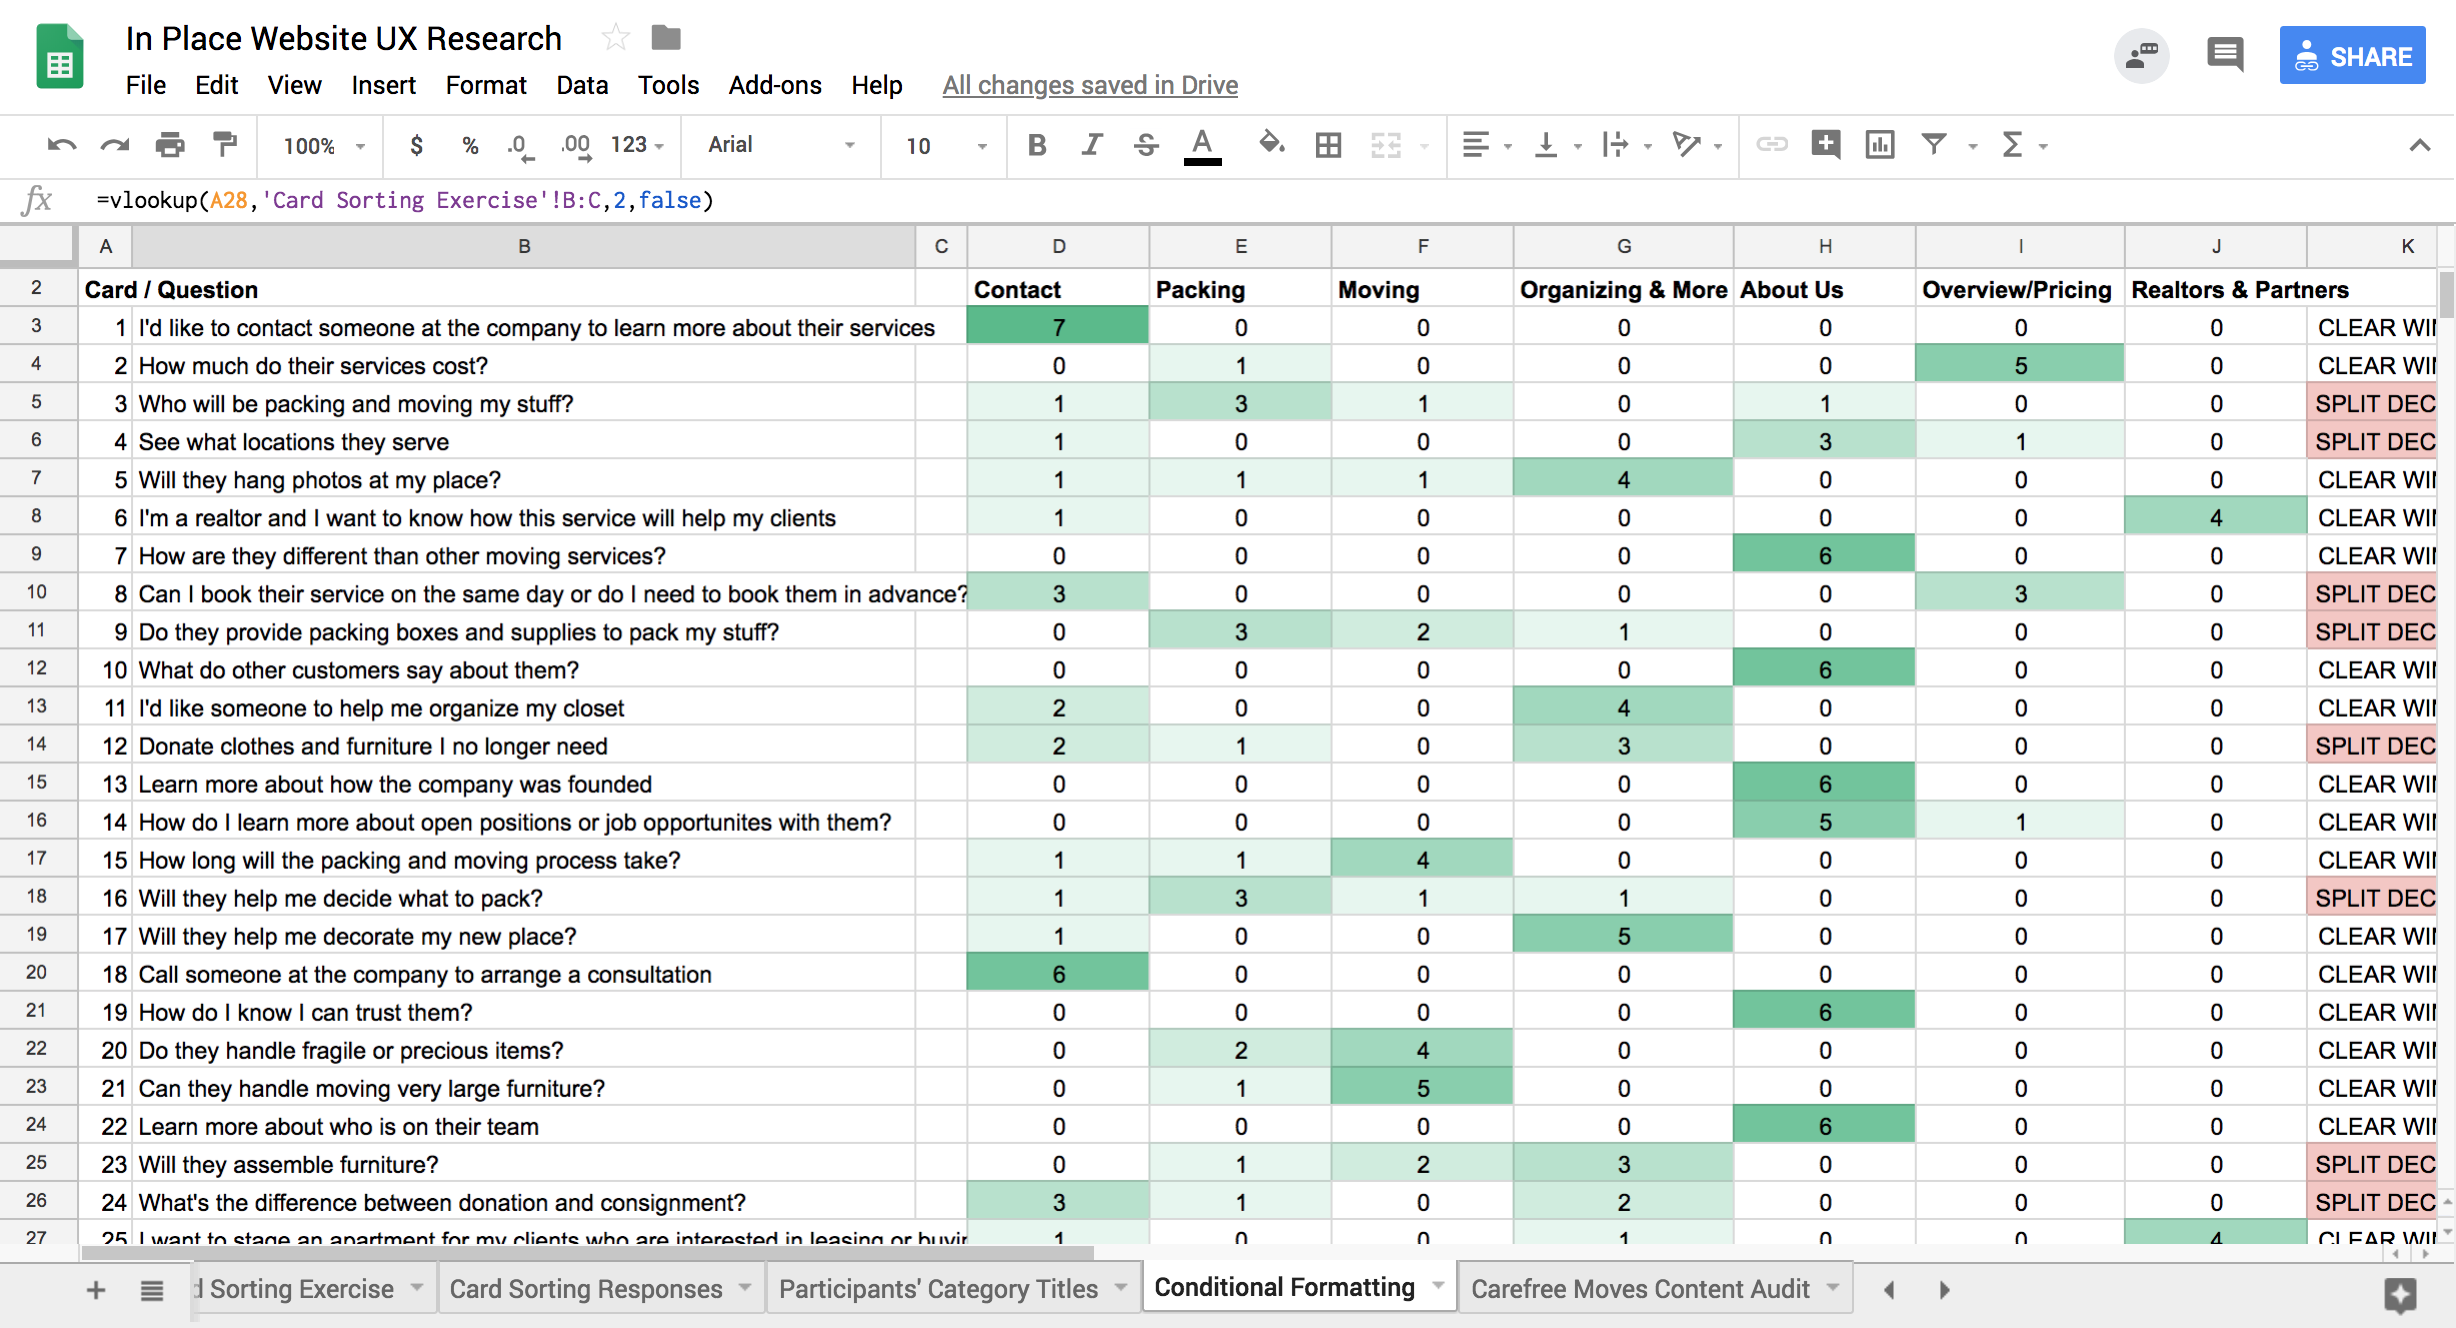Open the zoom 100% dropdown
This screenshot has width=2456, height=1328.
click(x=324, y=146)
